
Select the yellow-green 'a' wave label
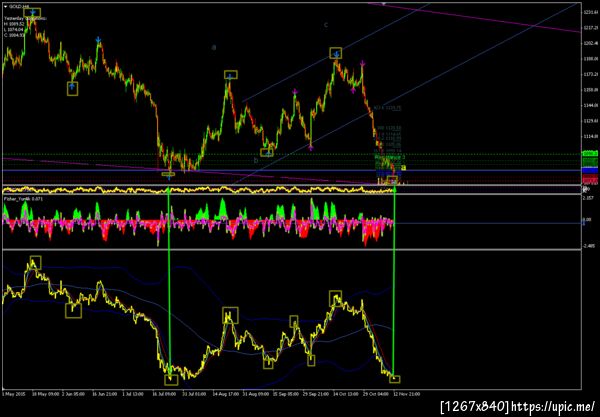click(403, 167)
